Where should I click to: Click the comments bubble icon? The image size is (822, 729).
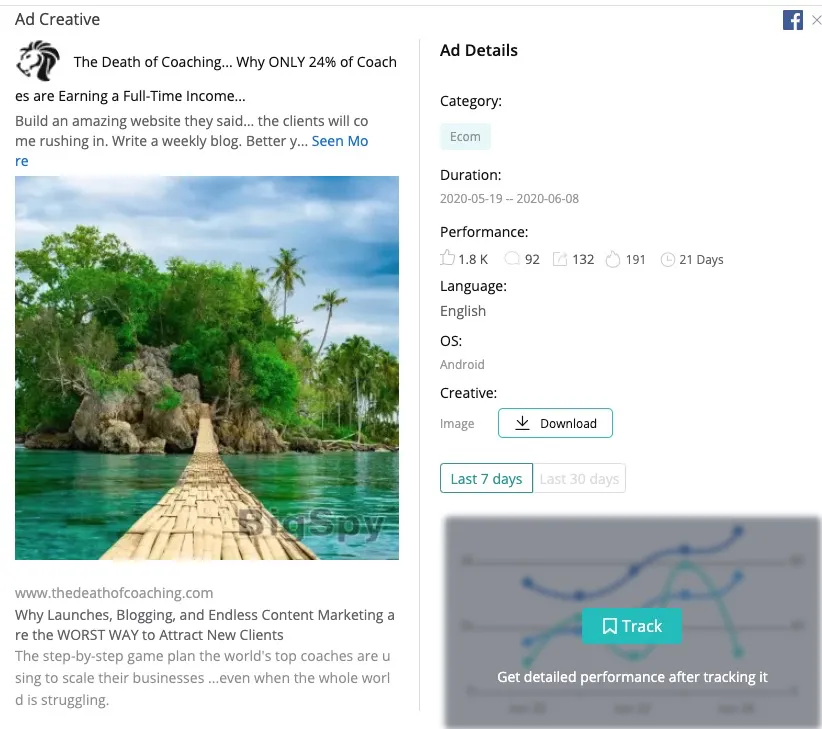pyautogui.click(x=512, y=259)
